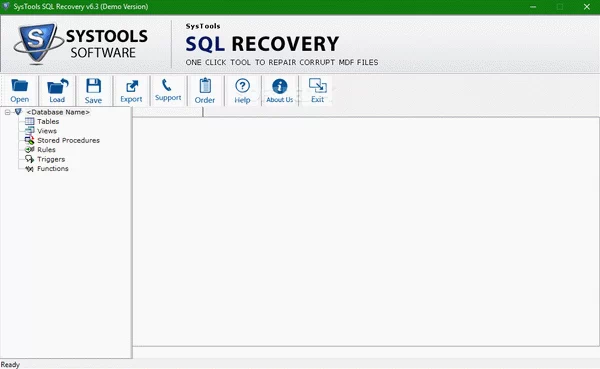Select the Triggers tree item
Image resolution: width=600 pixels, height=369 pixels.
point(51,159)
